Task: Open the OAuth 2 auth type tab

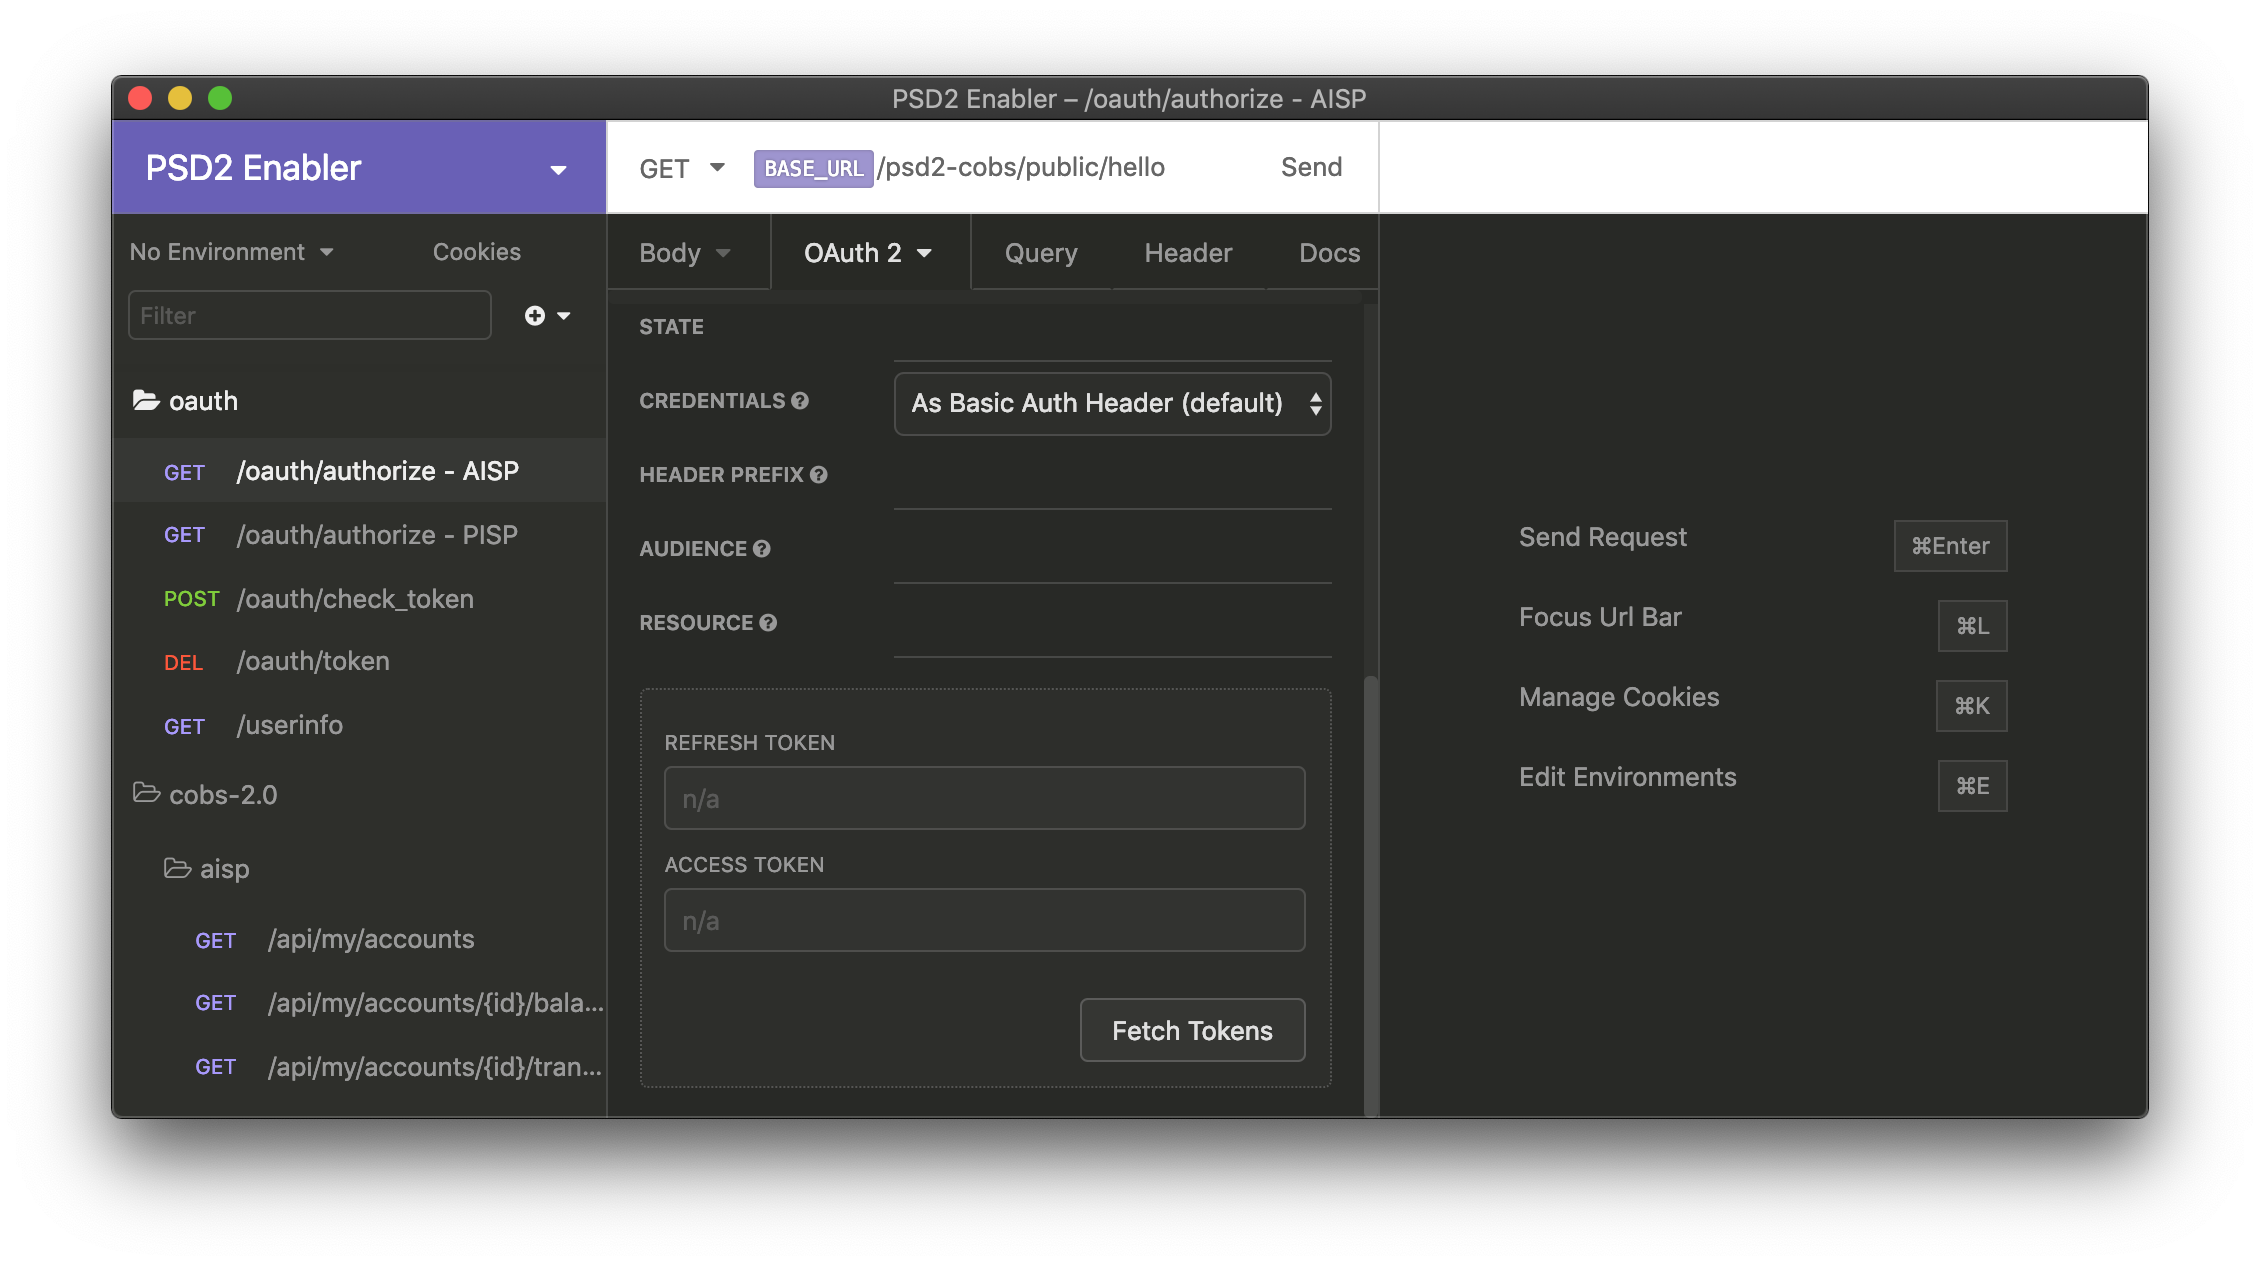Action: click(868, 253)
